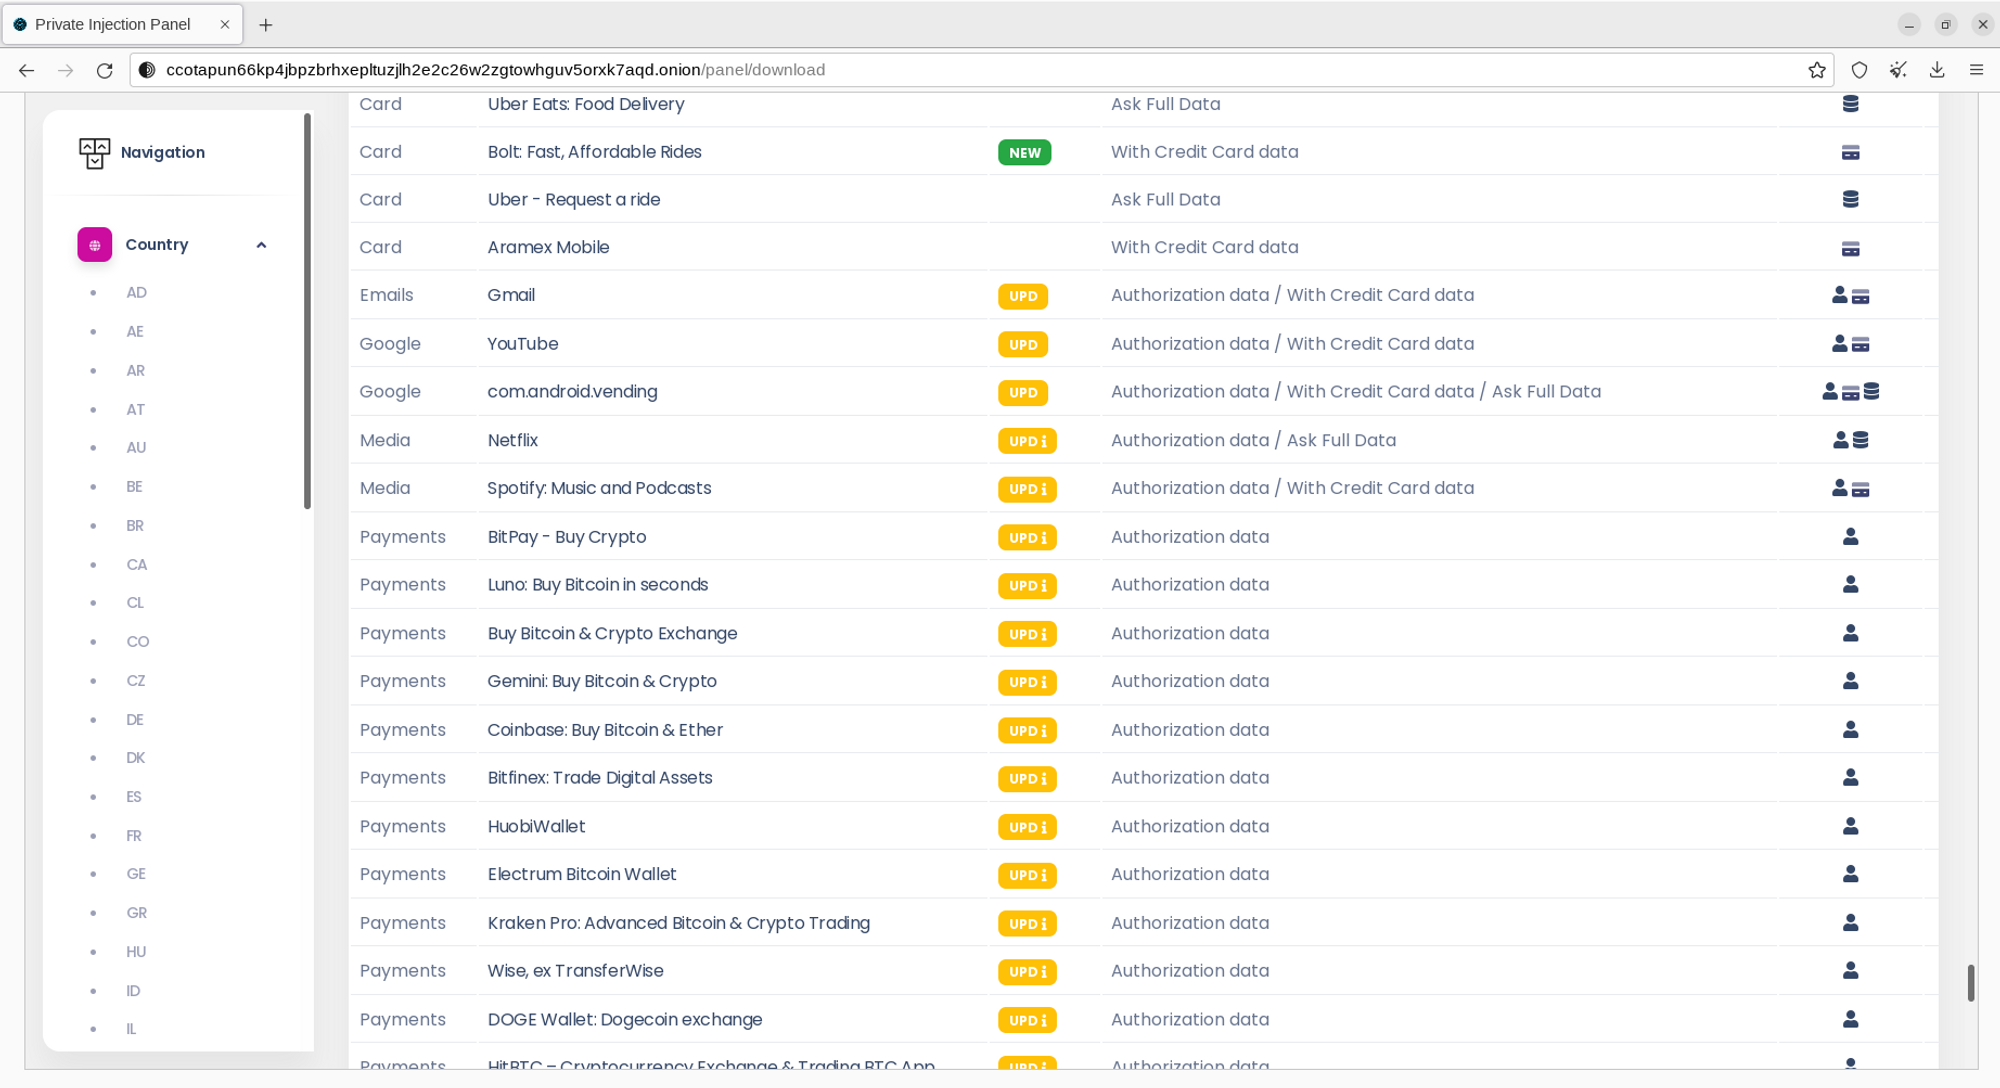Click the green NEW badge on Bolt
Screen dimensions: 2000x1088
pyautogui.click(x=1024, y=153)
